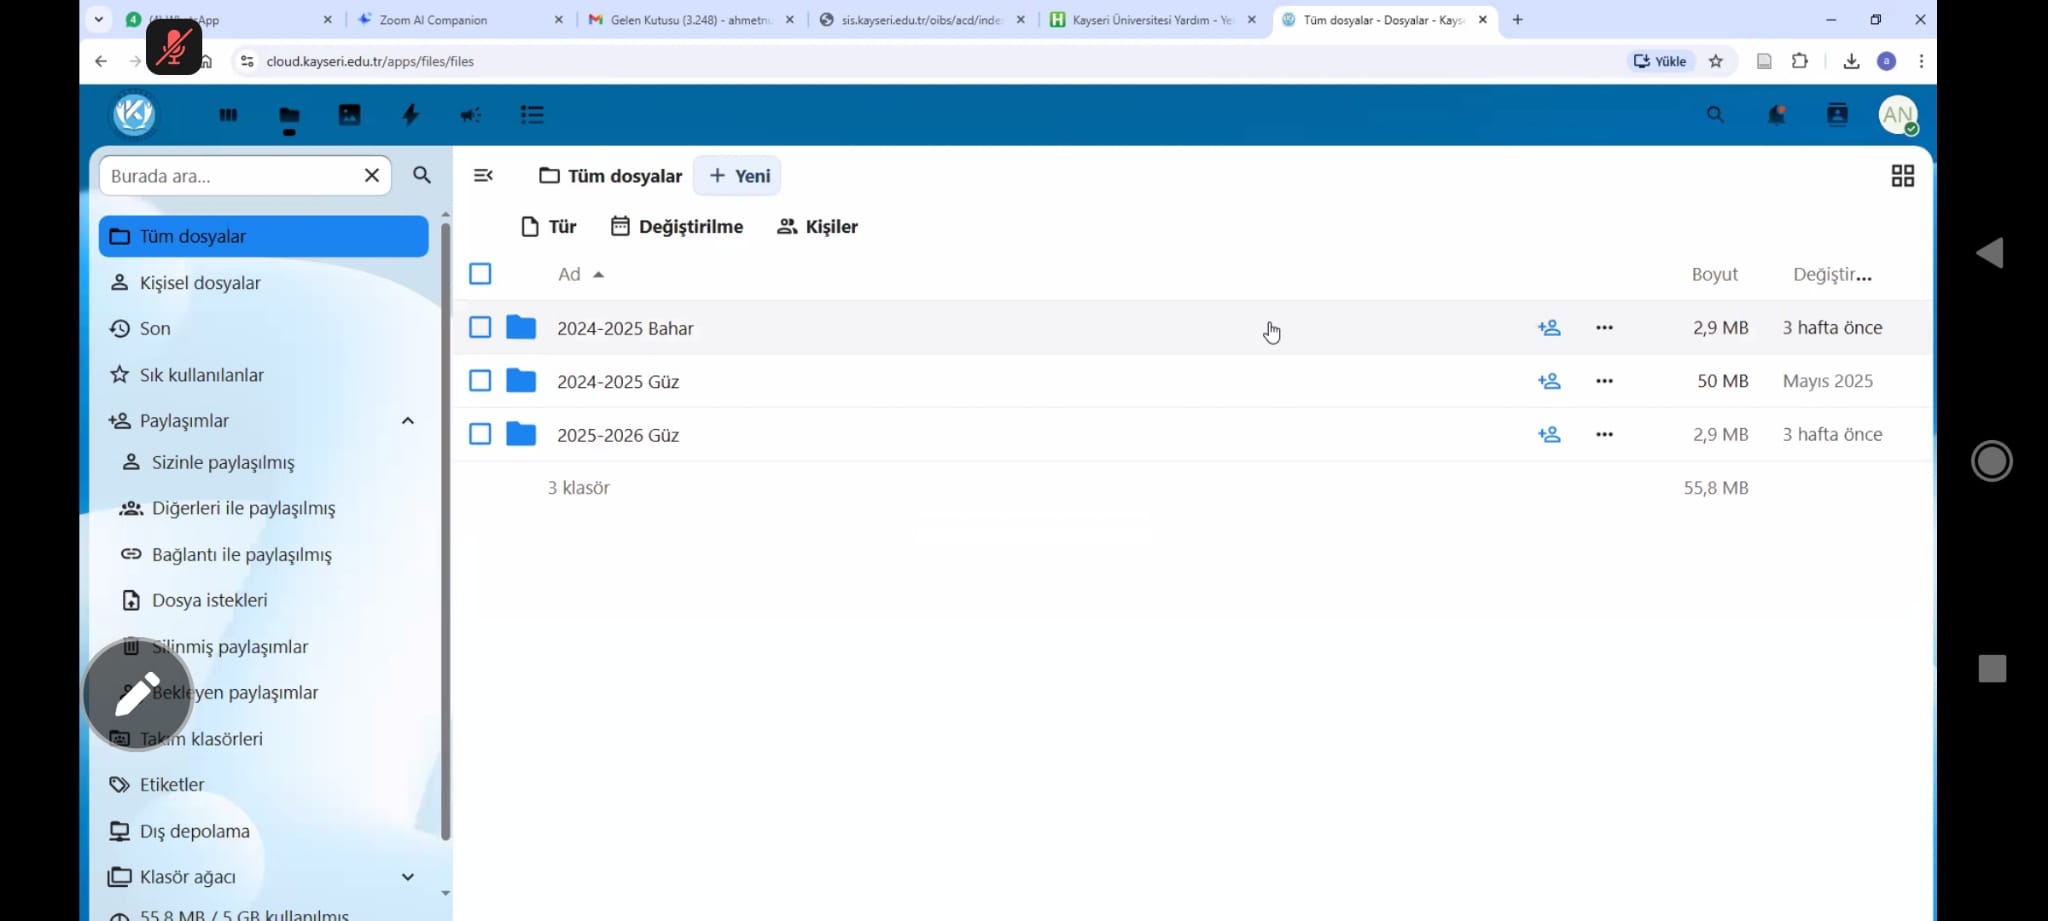Switch to grid view icon
This screenshot has height=921, width=2048.
(1902, 176)
